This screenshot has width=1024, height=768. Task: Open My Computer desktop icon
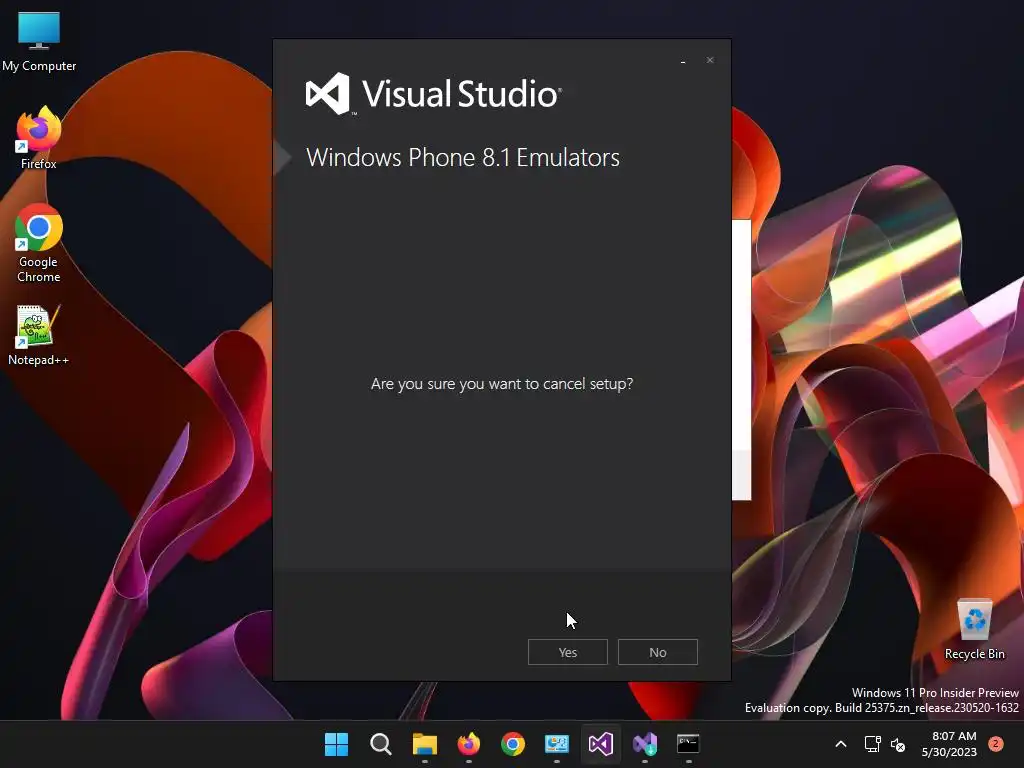pyautogui.click(x=39, y=42)
